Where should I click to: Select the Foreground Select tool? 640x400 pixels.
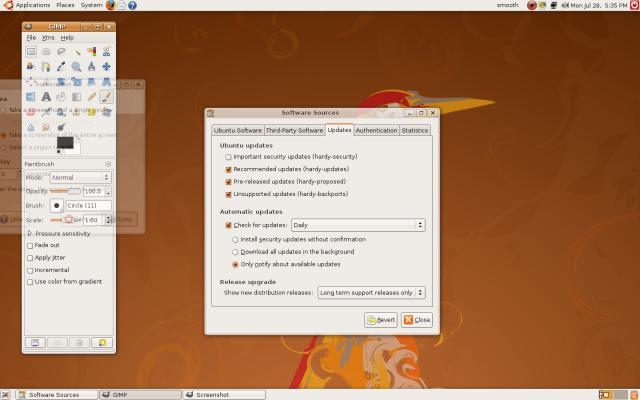pyautogui.click(x=31, y=67)
